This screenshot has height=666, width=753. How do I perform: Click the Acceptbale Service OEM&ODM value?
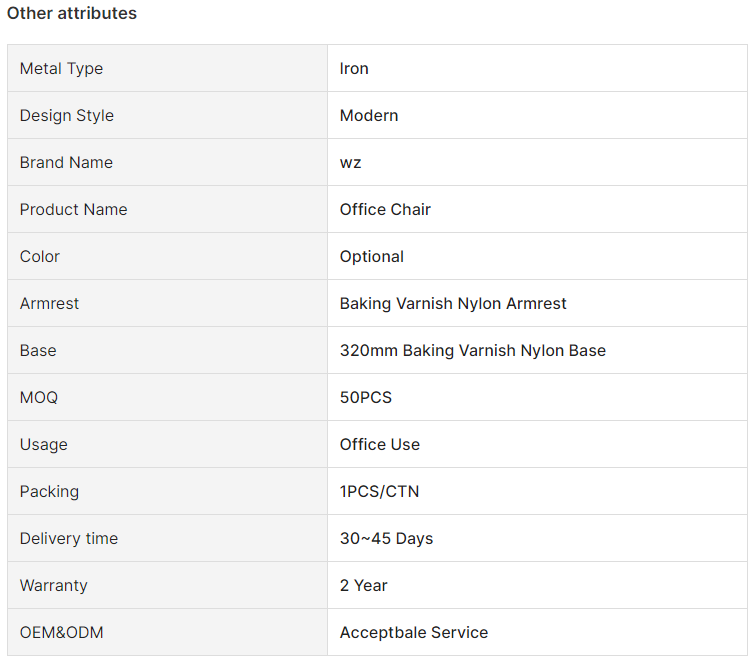pyautogui.click(x=413, y=632)
